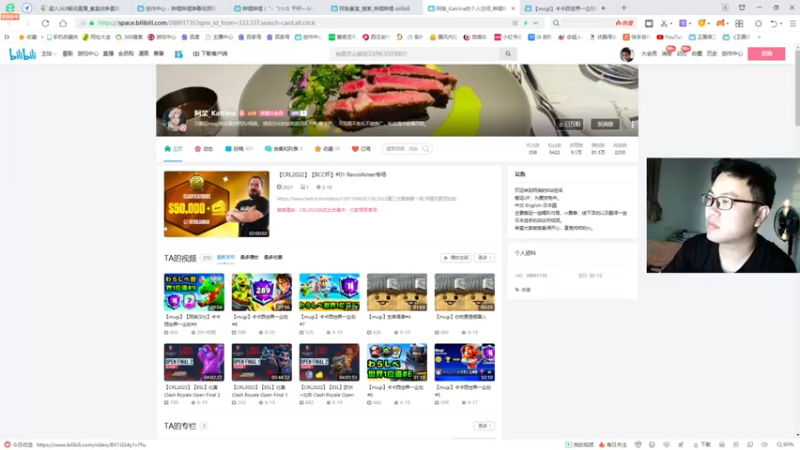
Task: Open the three-dot menu on banner
Action: [x=633, y=124]
